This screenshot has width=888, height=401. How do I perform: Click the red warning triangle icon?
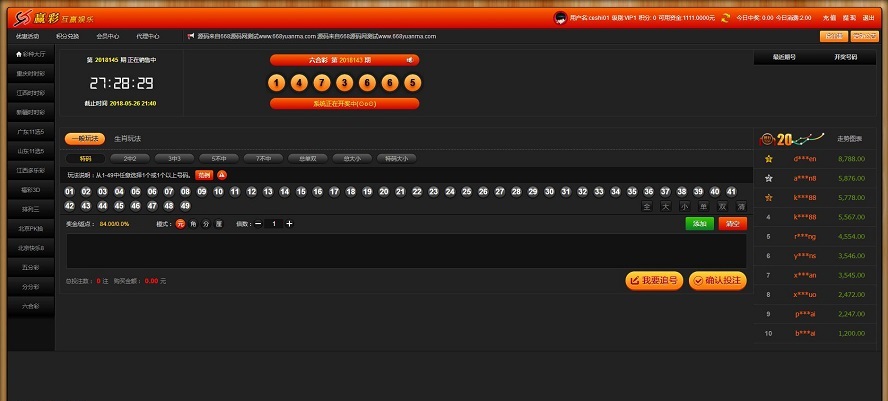pyautogui.click(x=222, y=174)
